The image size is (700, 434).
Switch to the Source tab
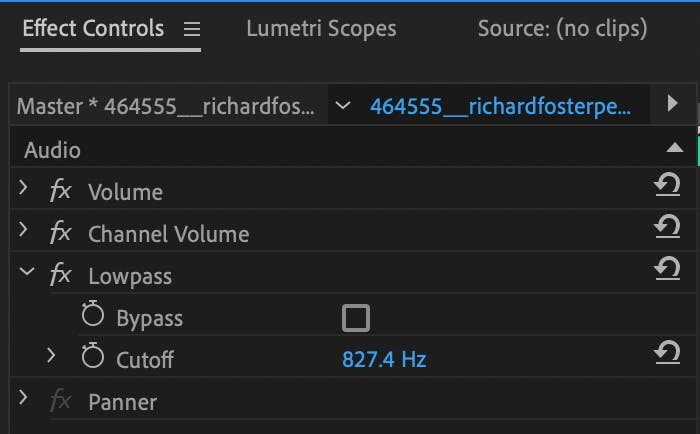click(561, 29)
